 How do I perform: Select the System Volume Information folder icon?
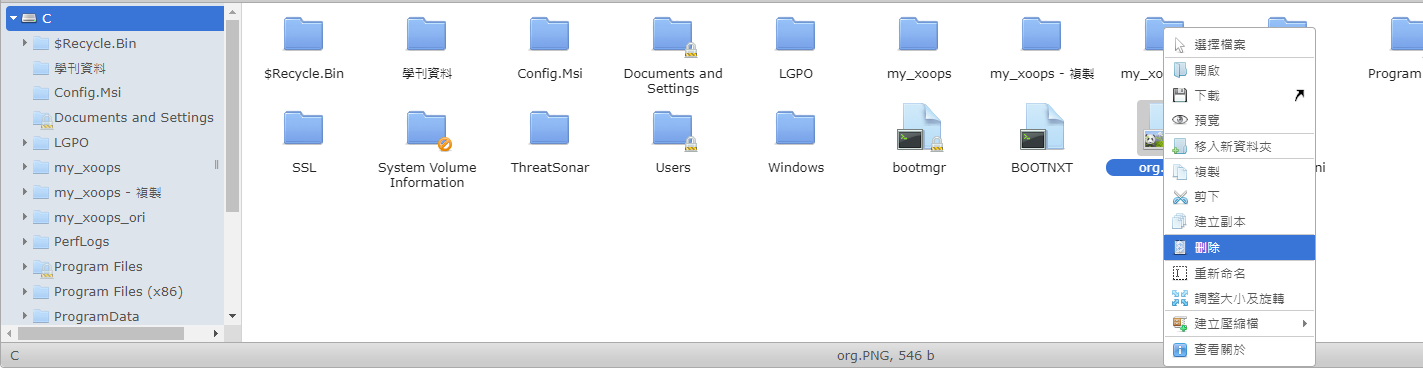(x=428, y=129)
